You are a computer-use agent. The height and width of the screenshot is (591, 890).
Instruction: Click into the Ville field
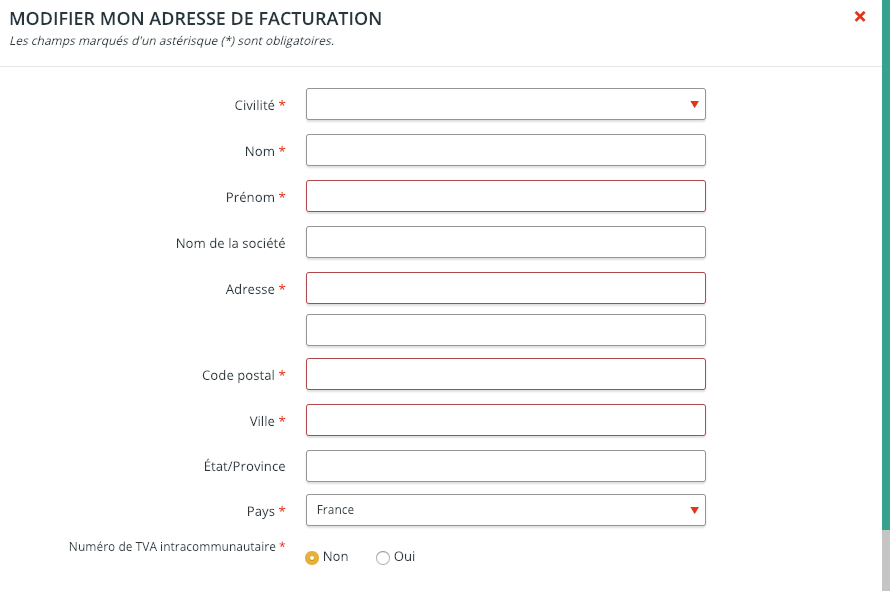click(x=505, y=420)
